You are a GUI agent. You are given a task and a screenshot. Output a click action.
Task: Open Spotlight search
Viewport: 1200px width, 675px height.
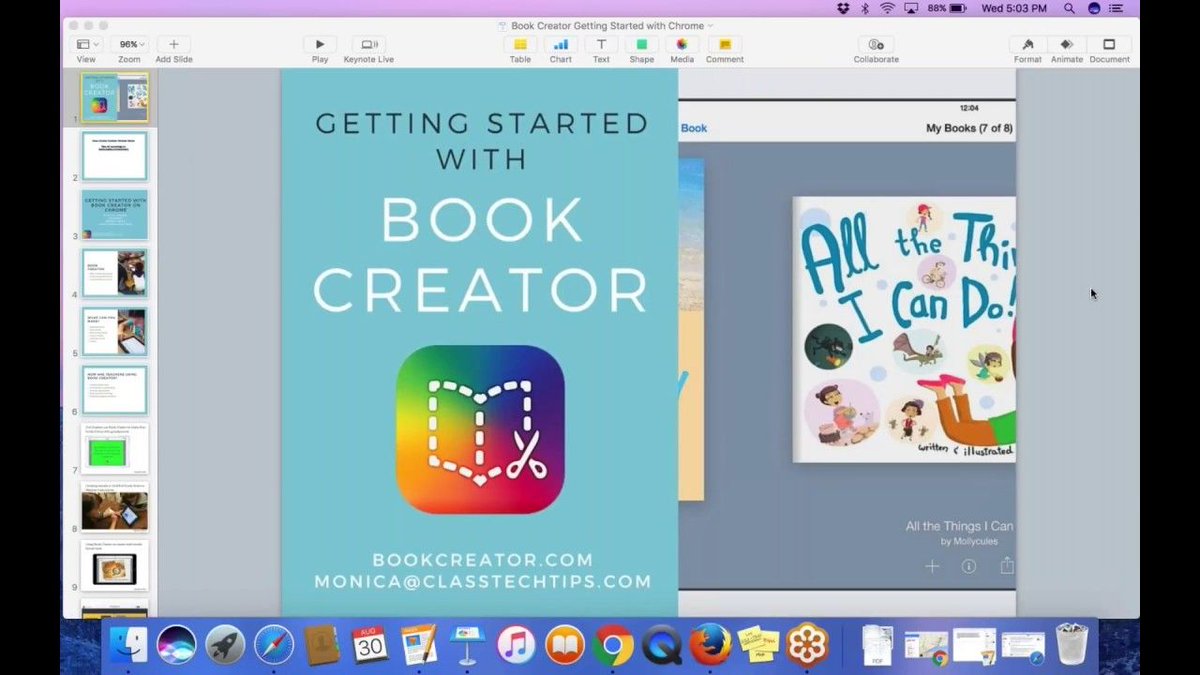tap(1070, 8)
